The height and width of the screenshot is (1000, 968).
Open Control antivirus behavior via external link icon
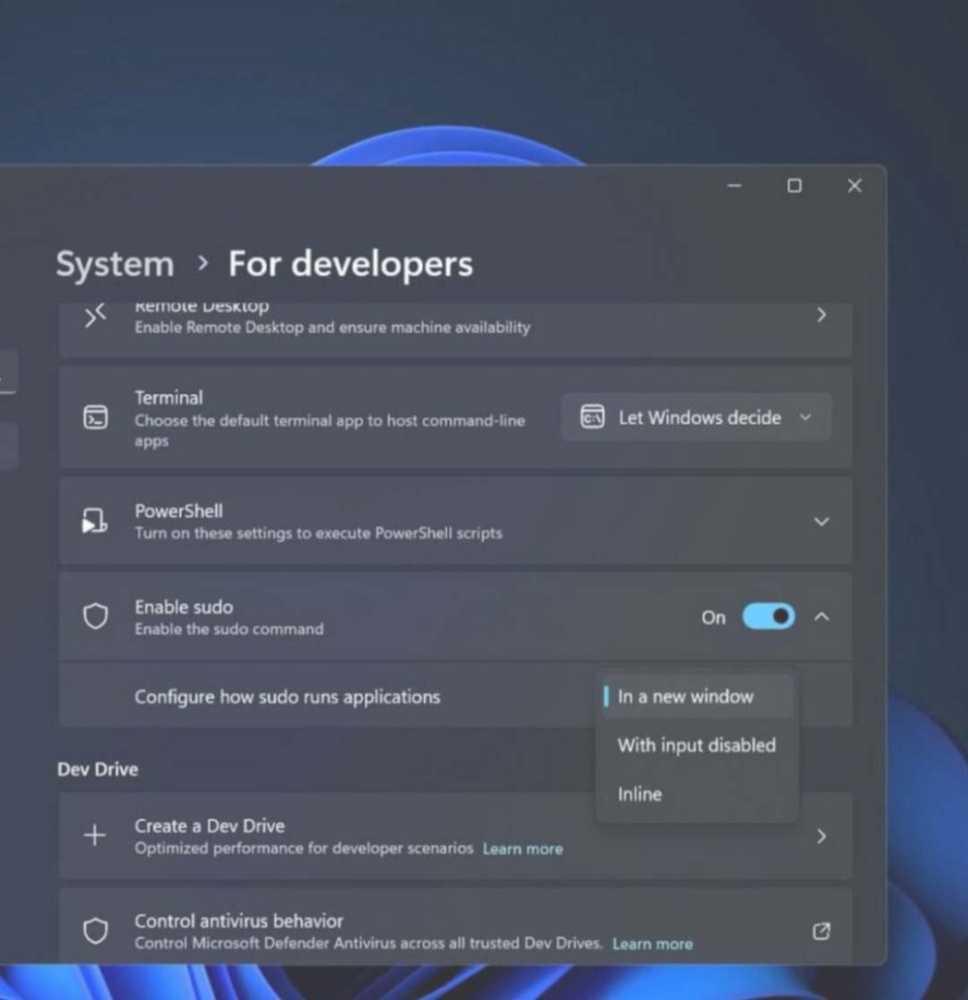(x=821, y=931)
